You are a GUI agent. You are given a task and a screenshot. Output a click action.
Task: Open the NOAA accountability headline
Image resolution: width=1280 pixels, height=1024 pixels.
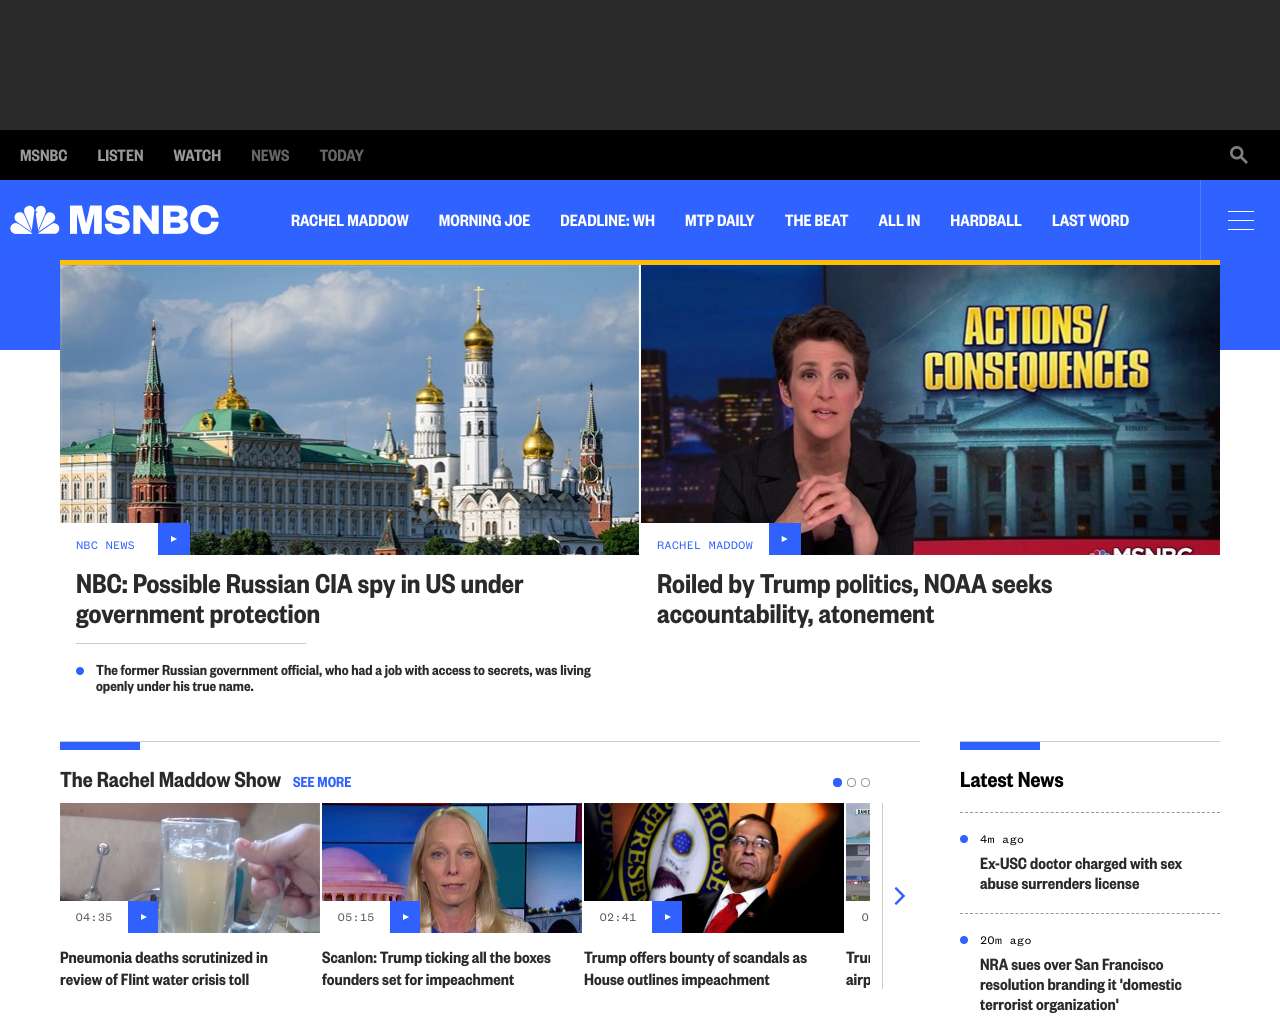pos(854,599)
